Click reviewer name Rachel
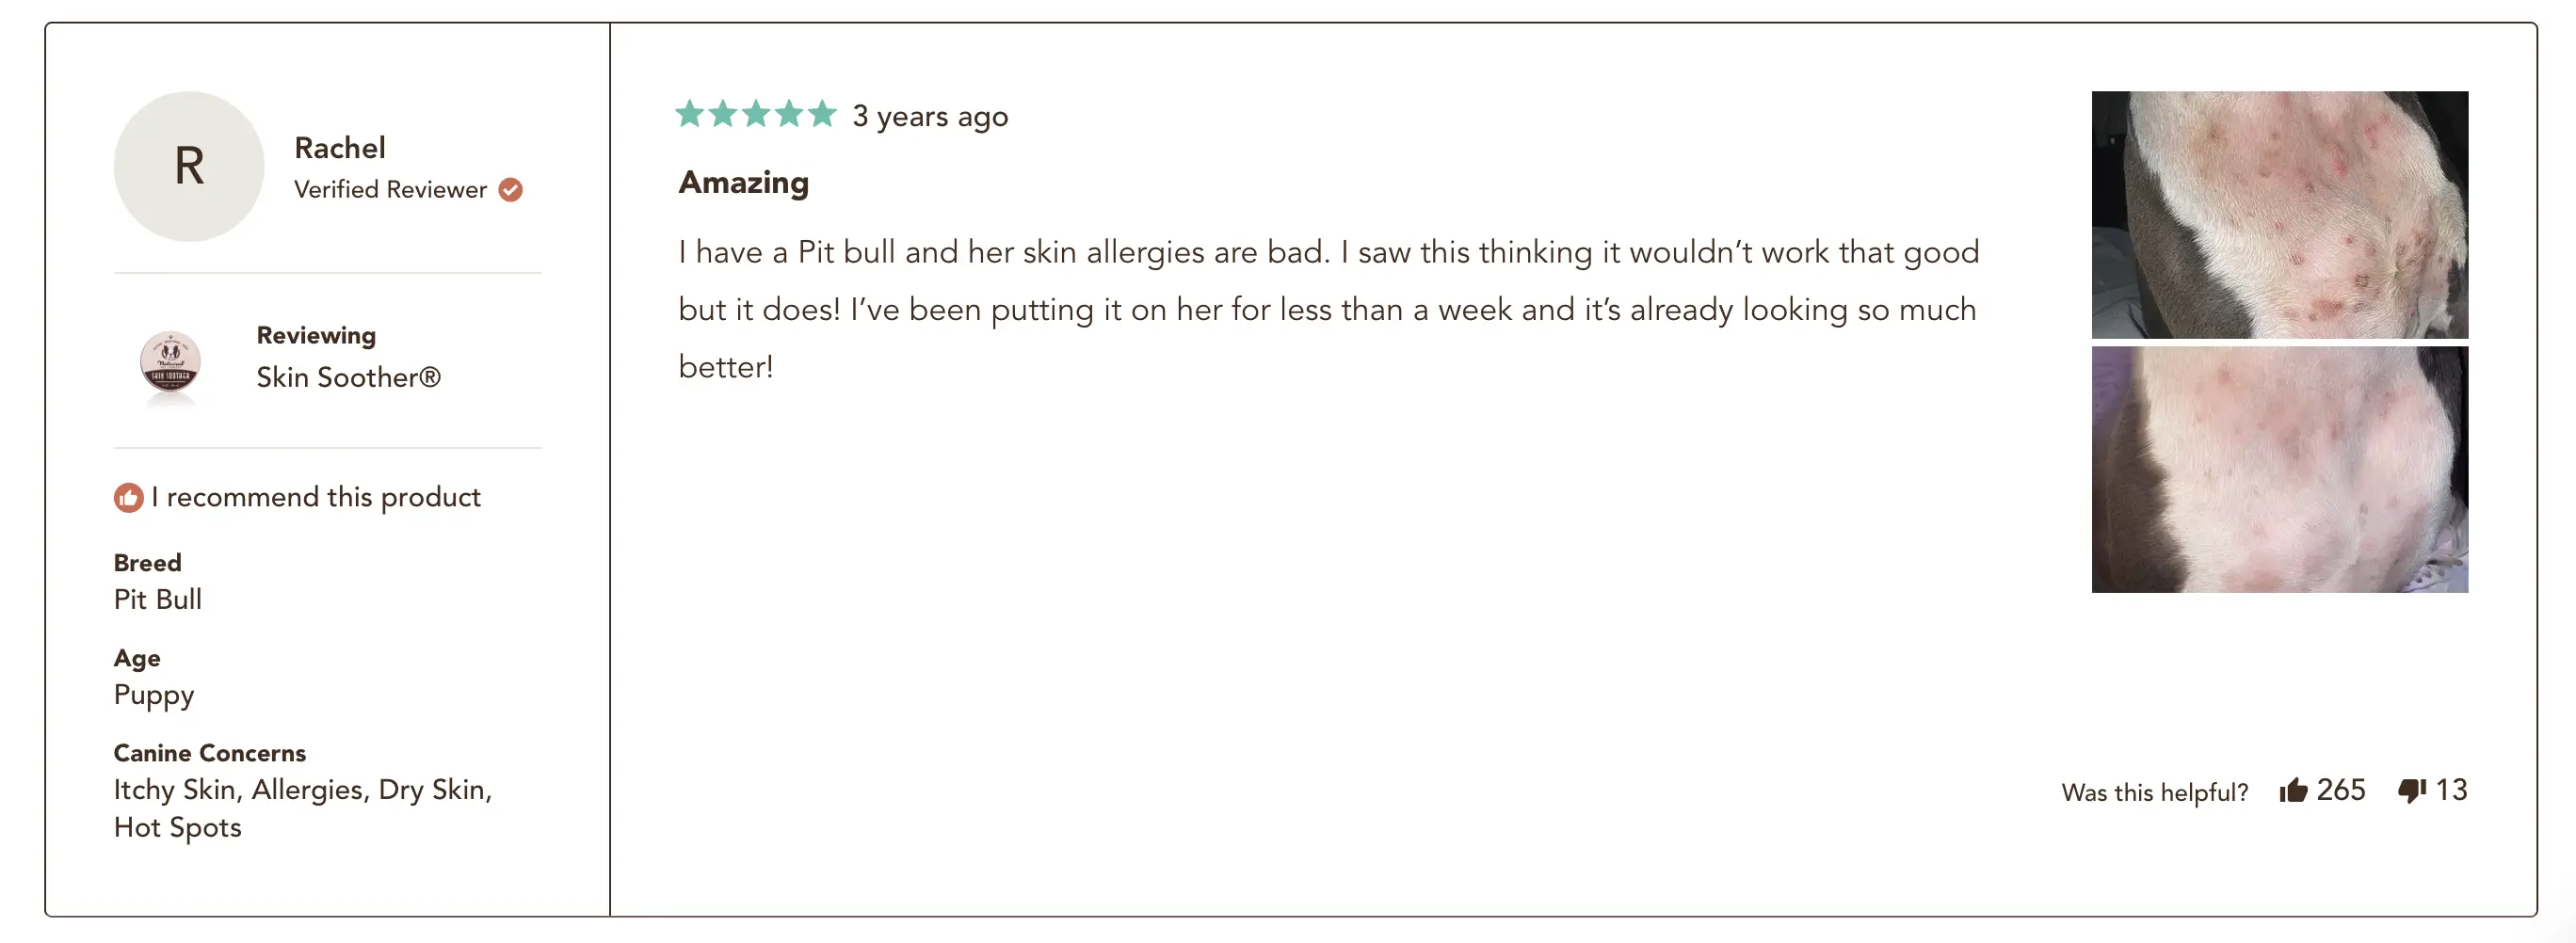 pos(340,148)
